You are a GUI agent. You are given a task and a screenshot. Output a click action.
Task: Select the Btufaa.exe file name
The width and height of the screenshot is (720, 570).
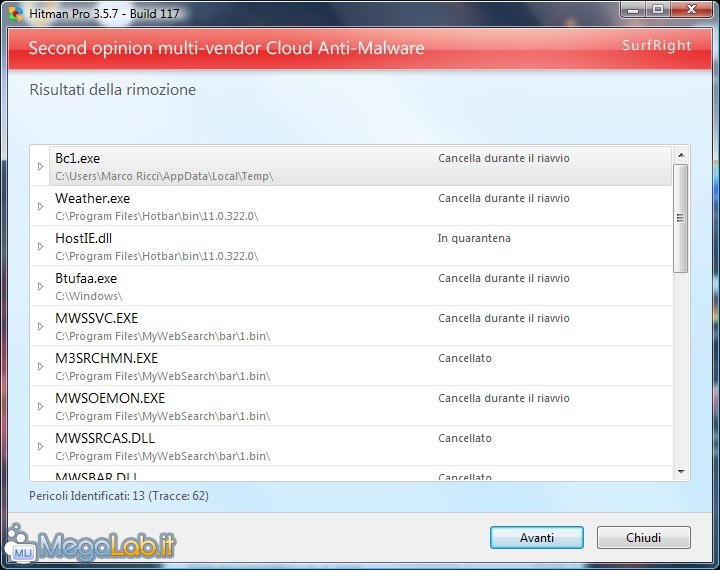pyautogui.click(x=86, y=278)
